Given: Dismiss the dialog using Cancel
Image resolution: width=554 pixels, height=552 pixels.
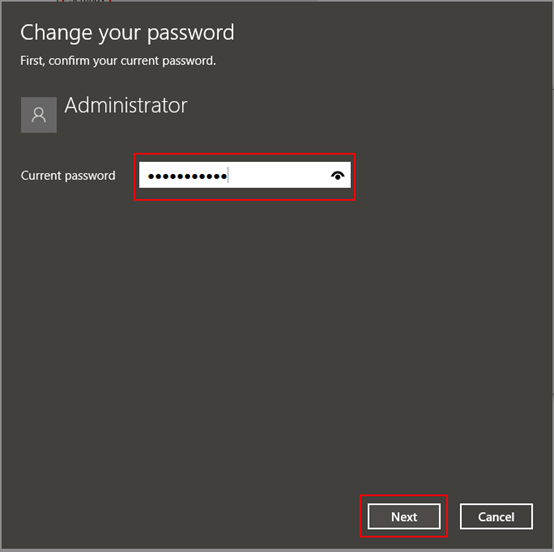Looking at the screenshot, I should (x=496, y=516).
